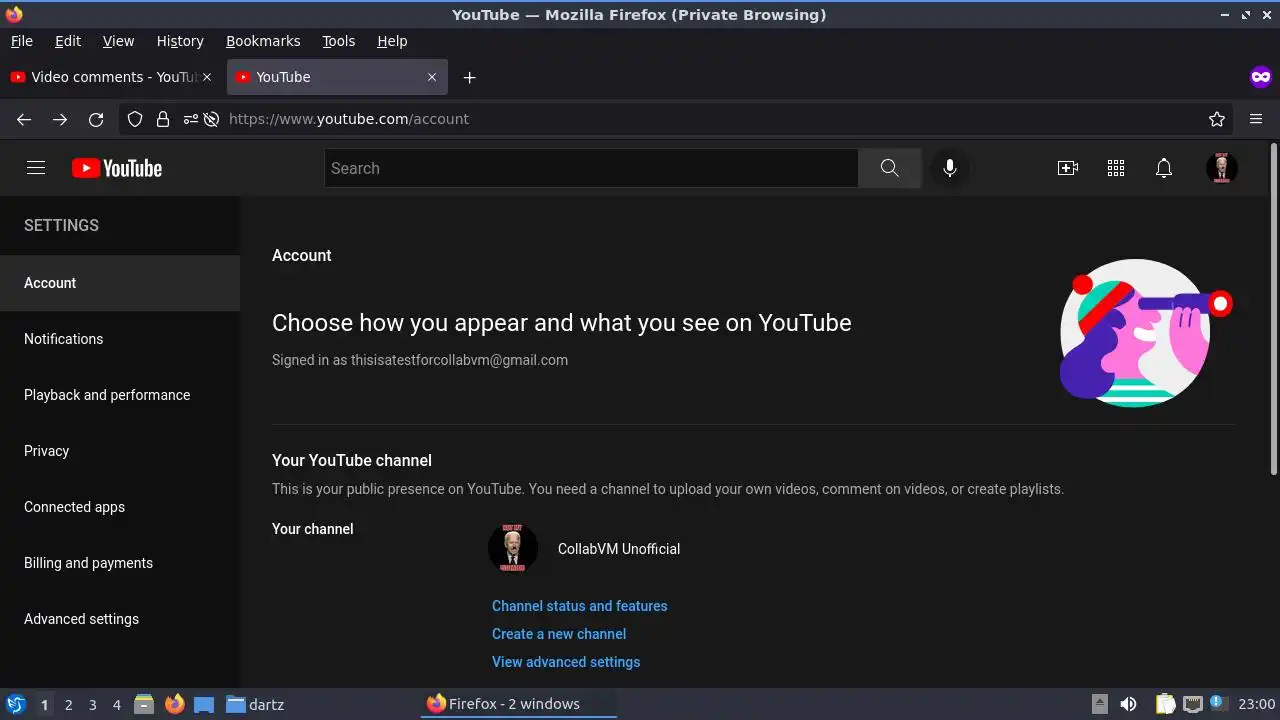Open the Bookmarks menu
Screen dimensions: 1280x720
263,41
